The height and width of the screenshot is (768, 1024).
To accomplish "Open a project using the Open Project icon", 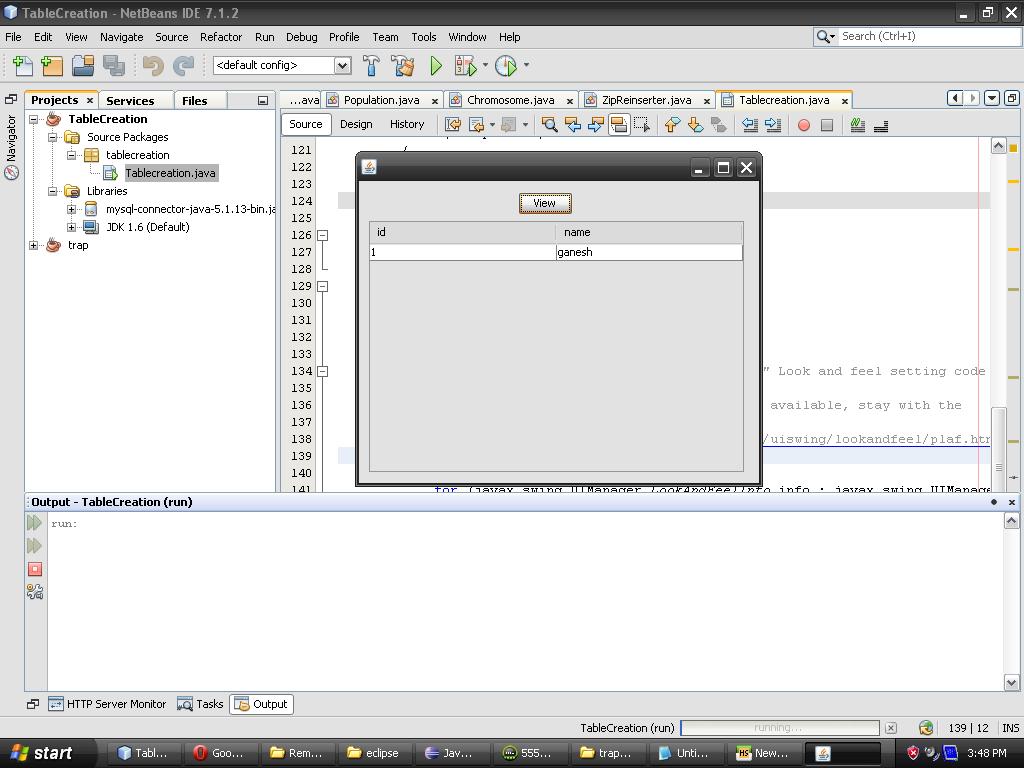I will tap(84, 65).
